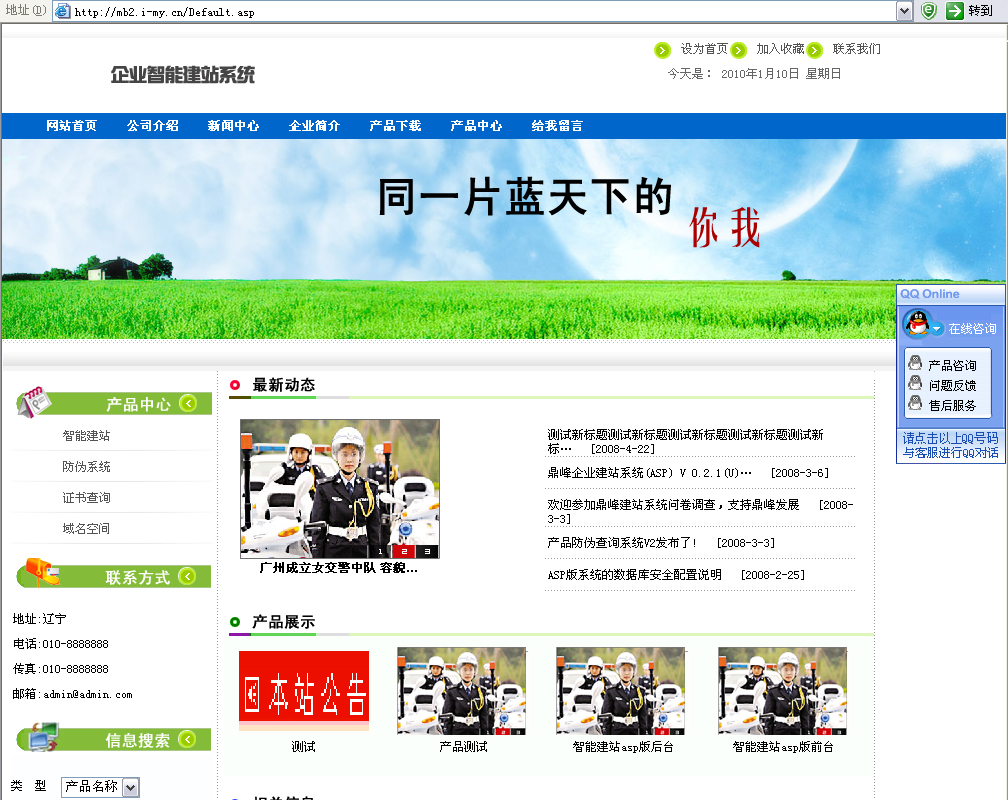Click the 产品咨询 penguin icon

(915, 363)
